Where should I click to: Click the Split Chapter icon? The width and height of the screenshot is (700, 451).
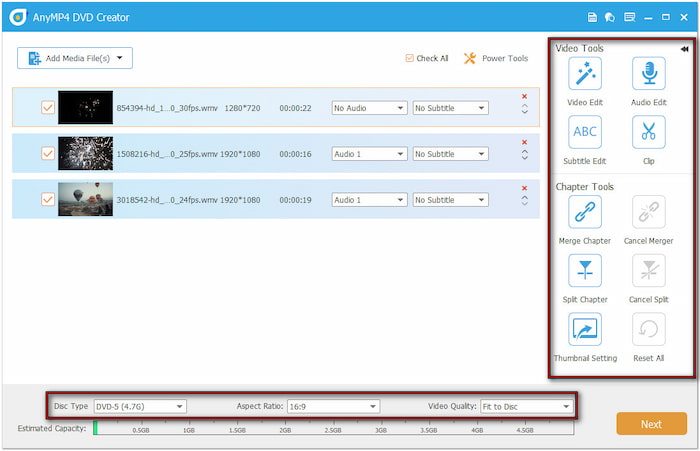pyautogui.click(x=585, y=271)
